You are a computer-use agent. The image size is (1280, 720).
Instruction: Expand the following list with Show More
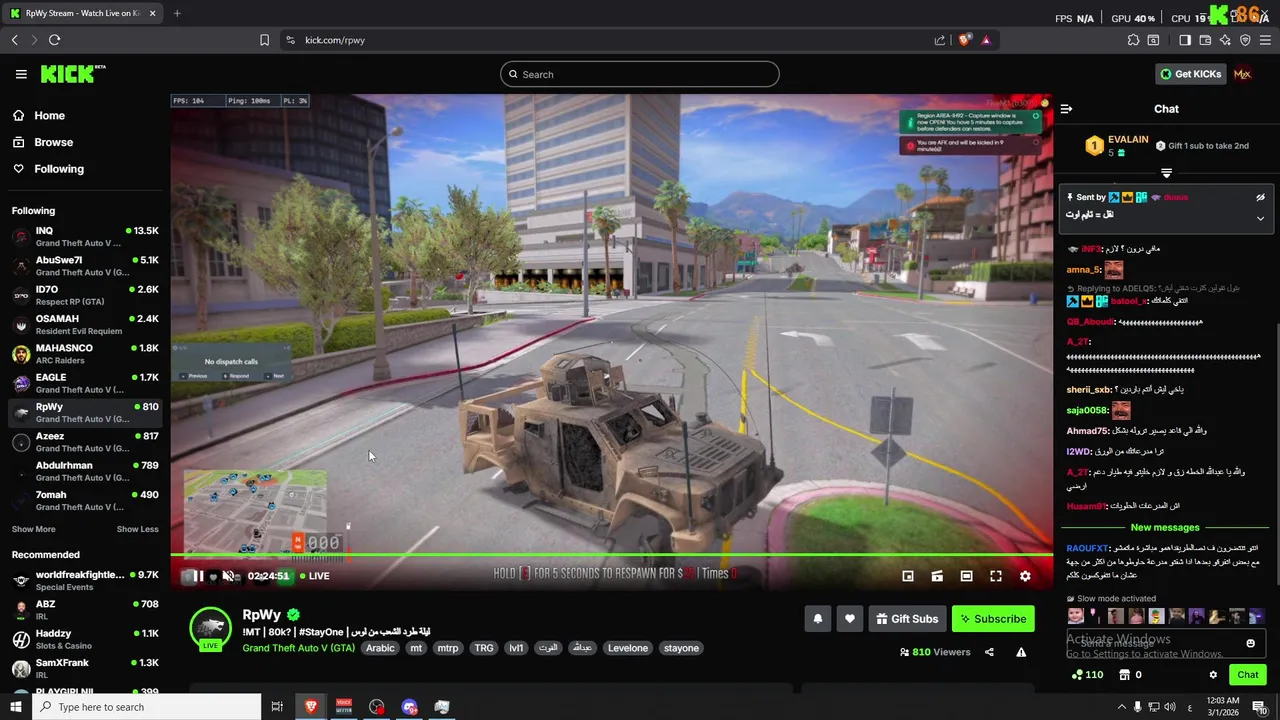pos(33,529)
